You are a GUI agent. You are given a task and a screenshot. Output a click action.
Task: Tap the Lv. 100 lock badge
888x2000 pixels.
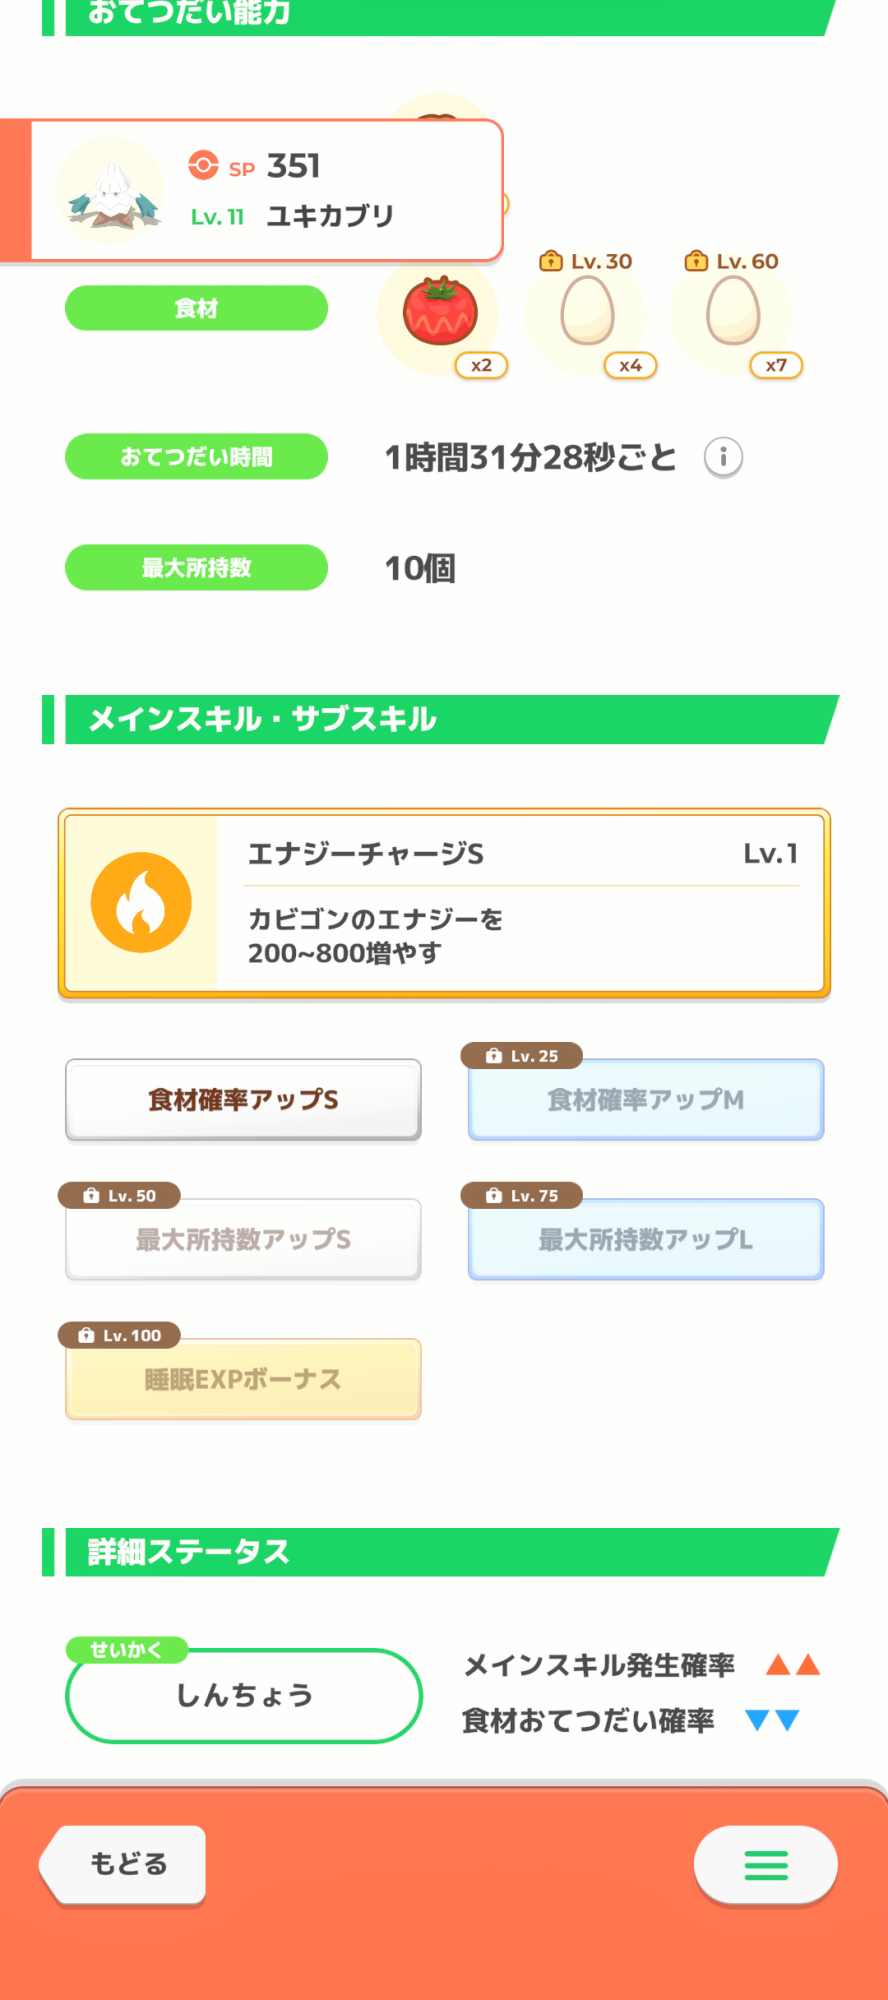120,1335
